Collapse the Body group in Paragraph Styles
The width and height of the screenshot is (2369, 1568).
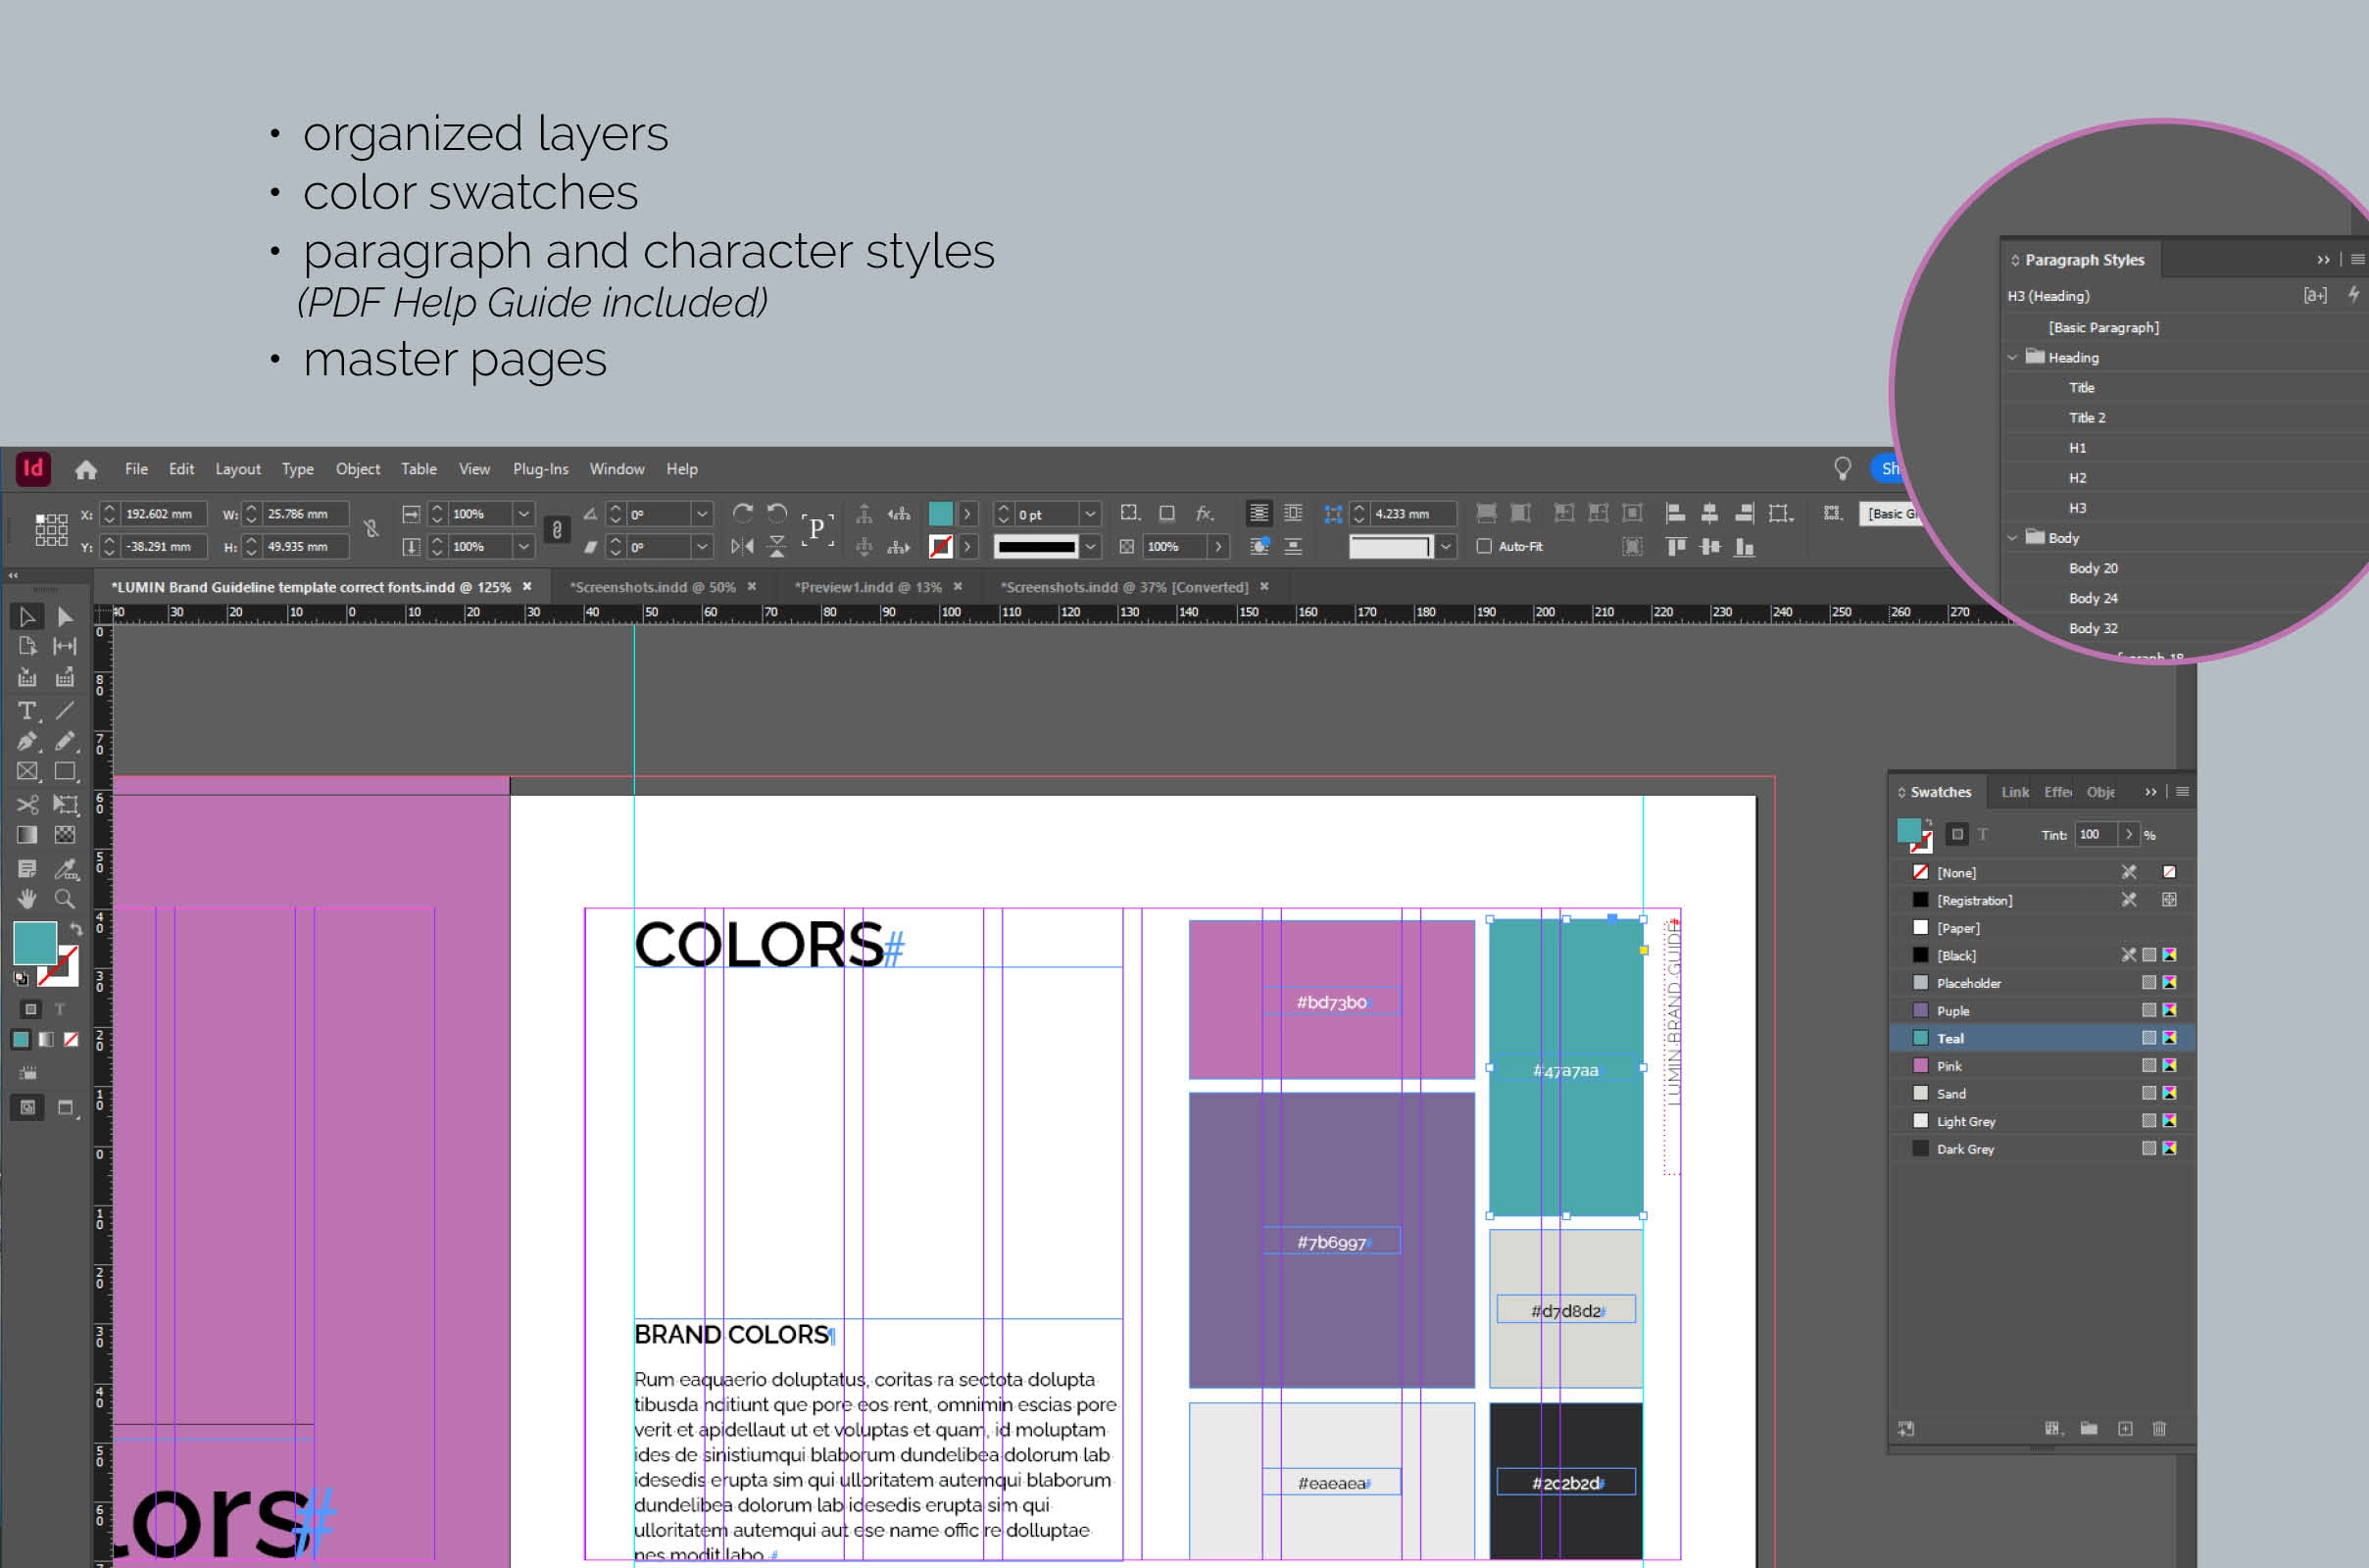(x=2012, y=538)
